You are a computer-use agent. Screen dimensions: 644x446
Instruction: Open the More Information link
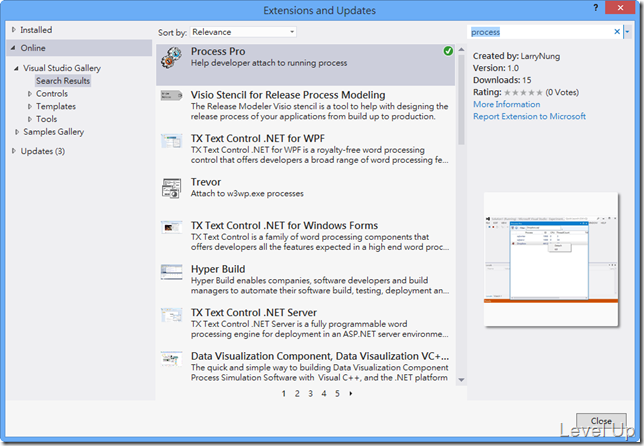[x=506, y=104]
